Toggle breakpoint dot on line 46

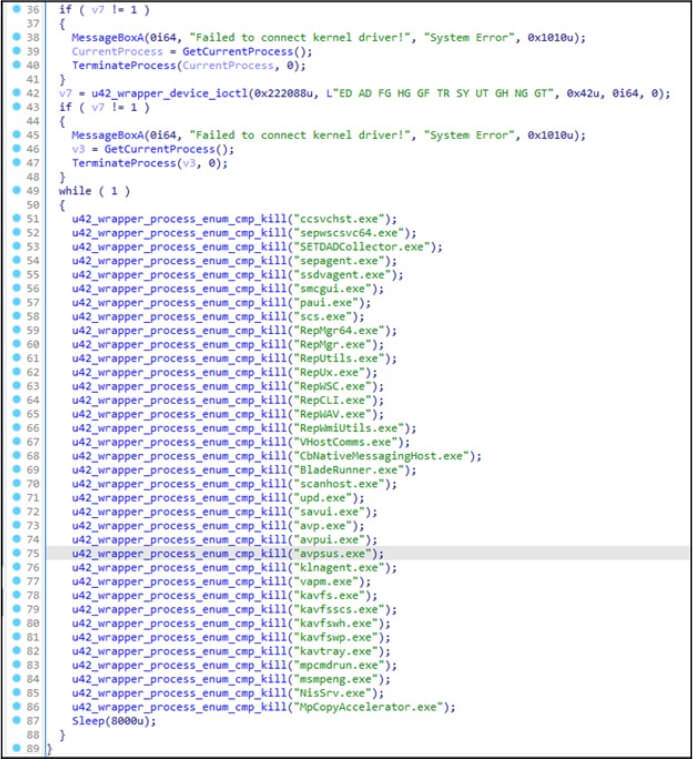pyautogui.click(x=16, y=149)
